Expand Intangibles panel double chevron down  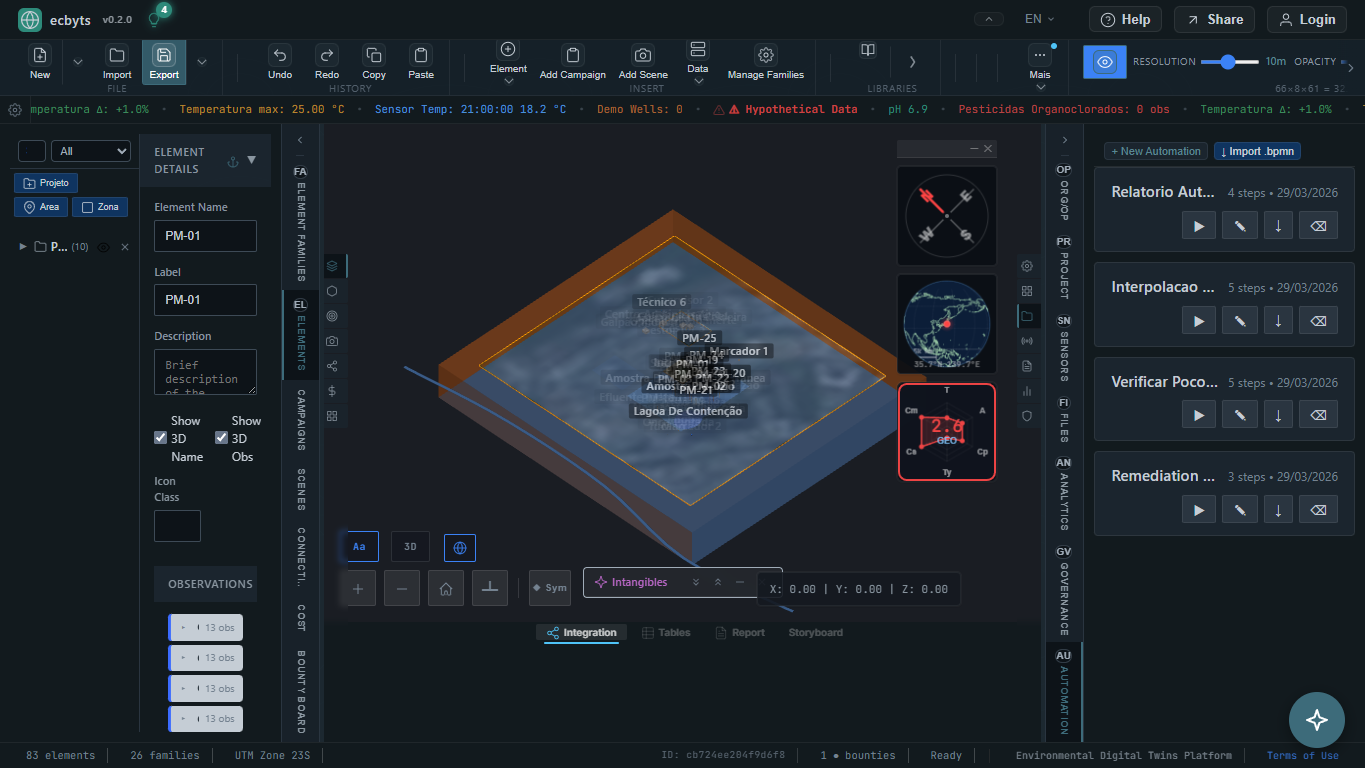[696, 582]
